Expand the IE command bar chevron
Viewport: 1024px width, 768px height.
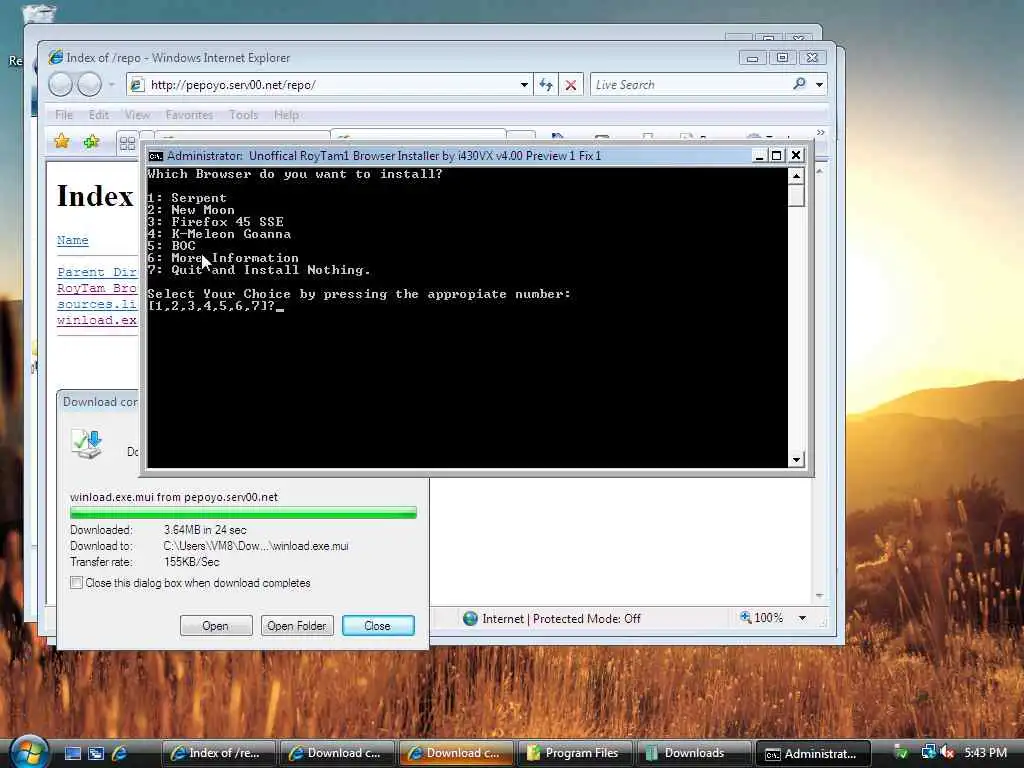point(820,133)
